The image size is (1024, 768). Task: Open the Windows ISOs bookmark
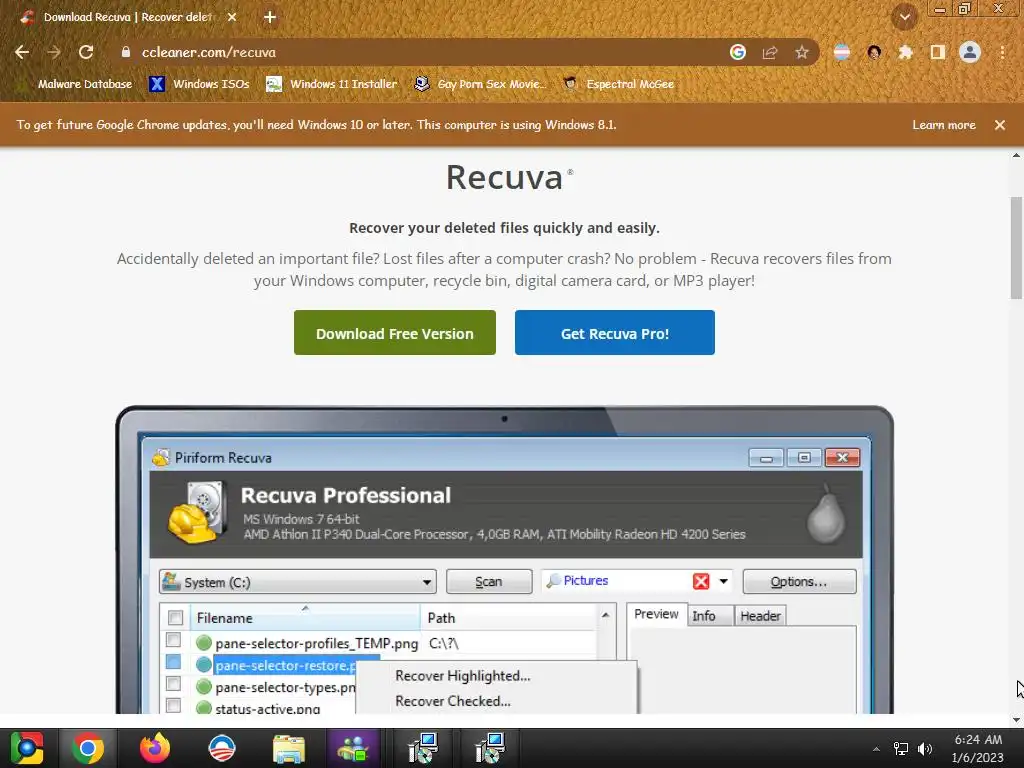(199, 84)
